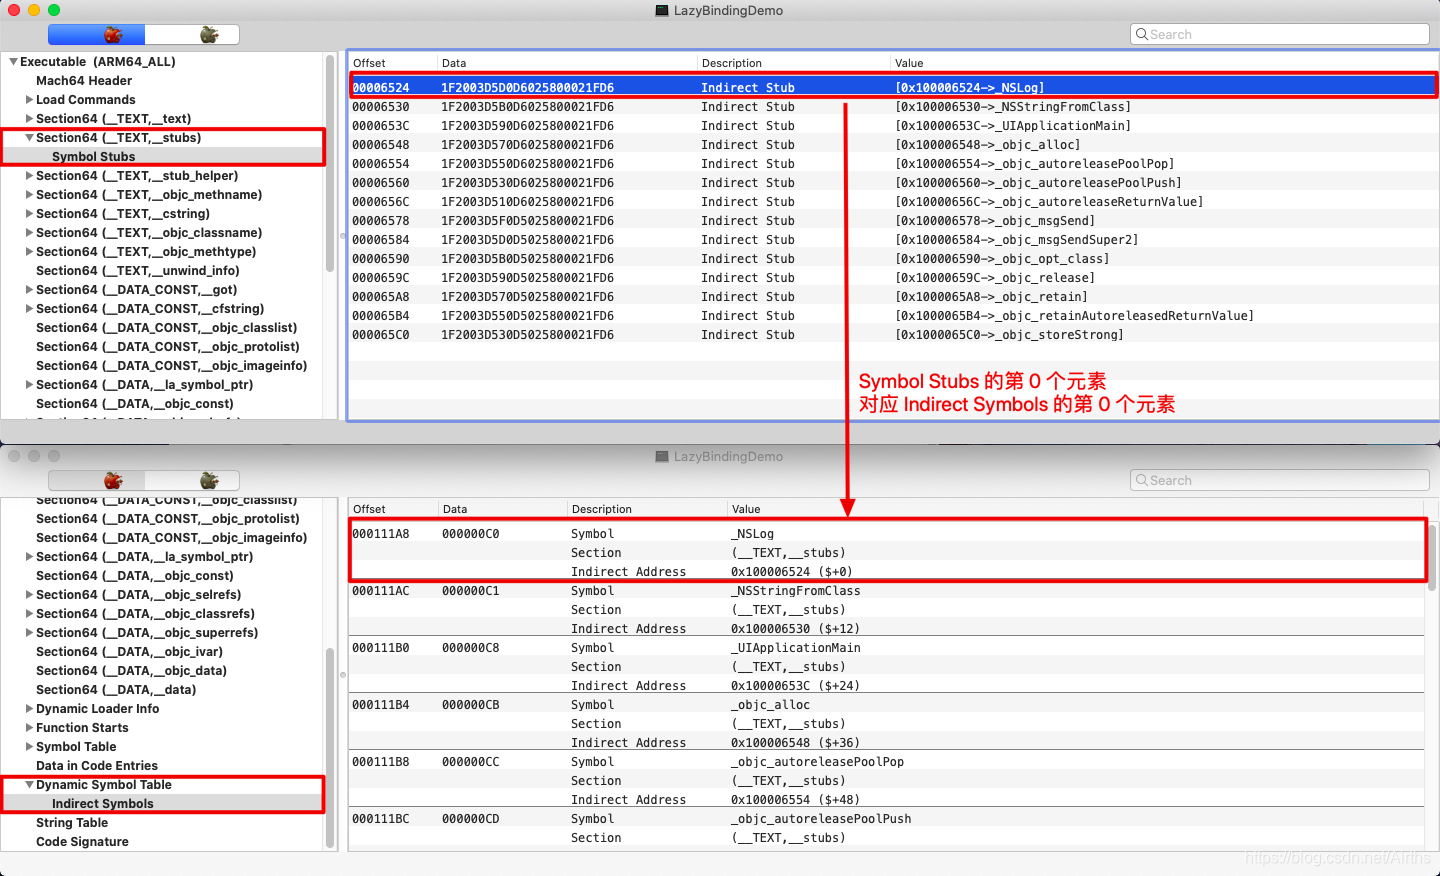Select the stub row for _objc_storeStrong
This screenshot has width=1440, height=876.
pos(892,335)
